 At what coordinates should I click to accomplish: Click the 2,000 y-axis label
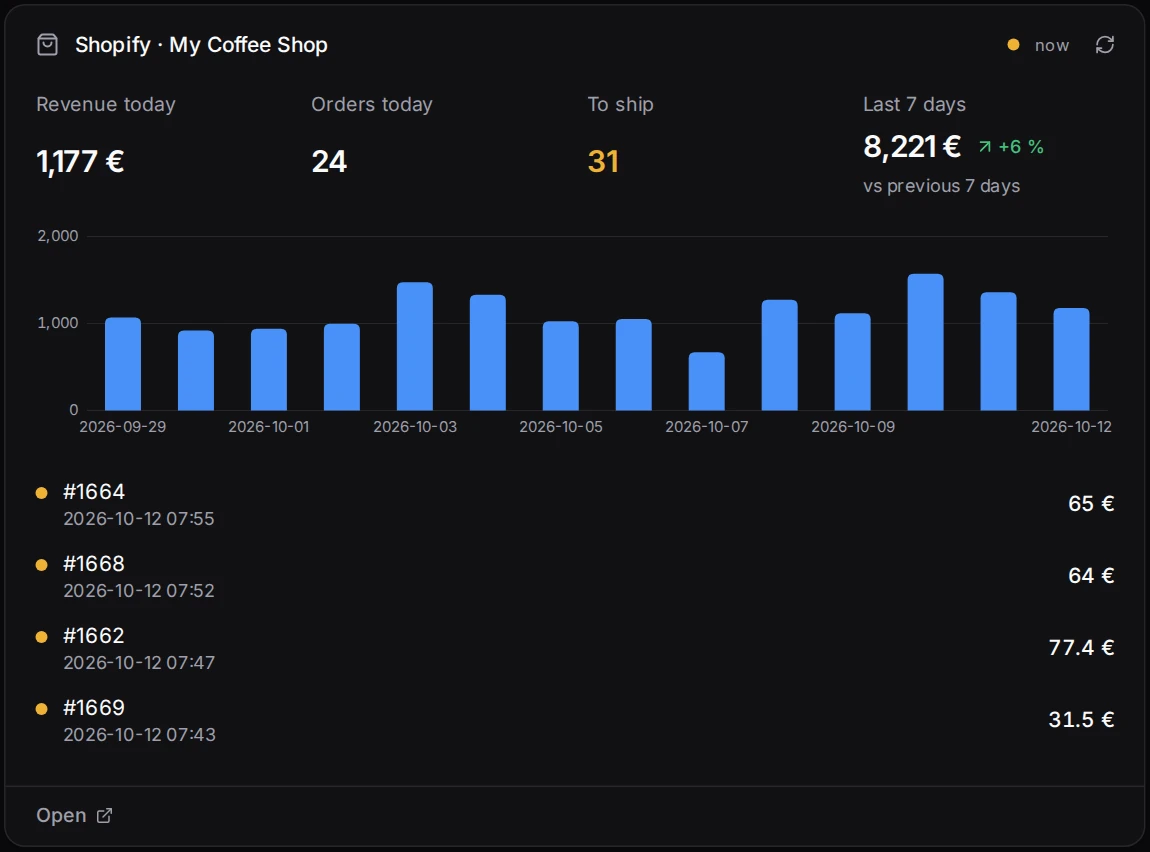(58, 236)
